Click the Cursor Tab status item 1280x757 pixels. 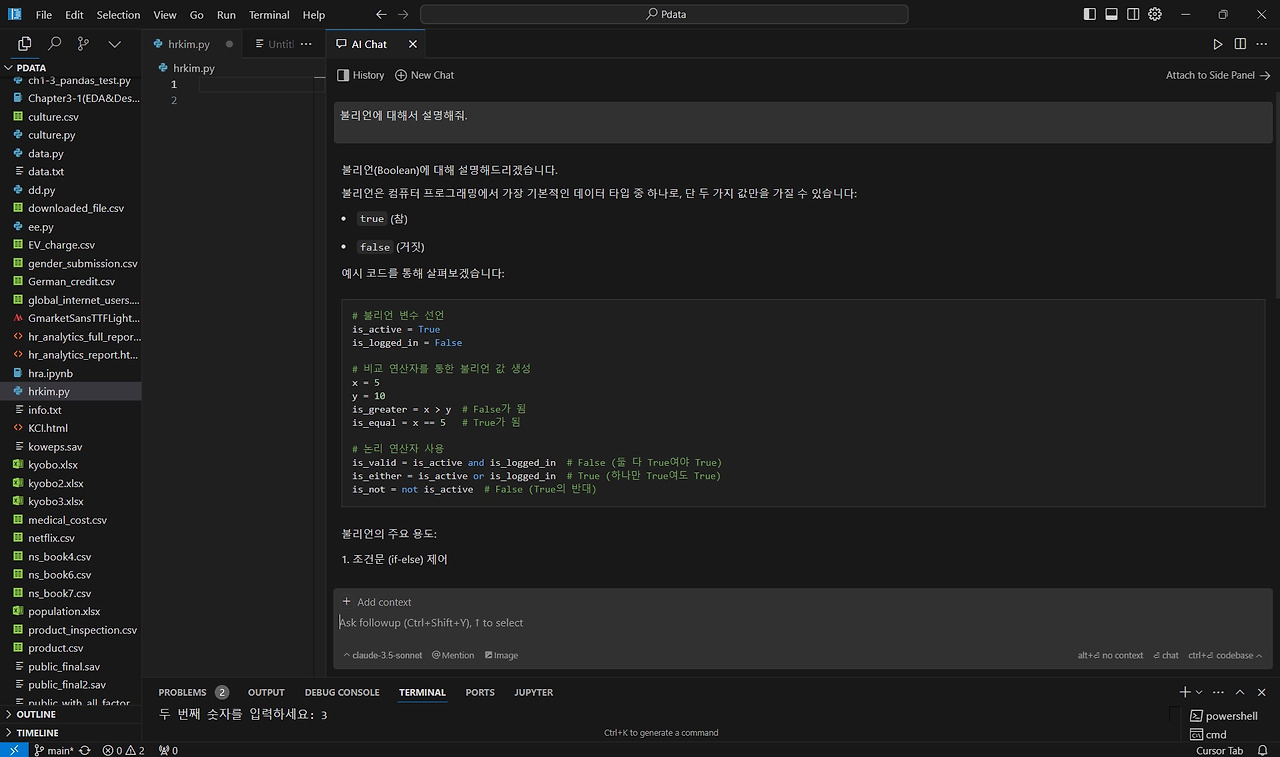1219,750
